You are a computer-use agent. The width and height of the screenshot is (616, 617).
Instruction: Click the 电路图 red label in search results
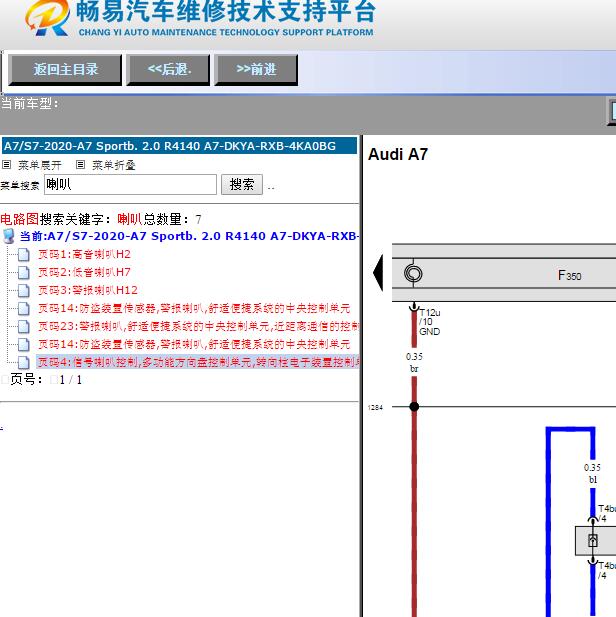pos(20,219)
